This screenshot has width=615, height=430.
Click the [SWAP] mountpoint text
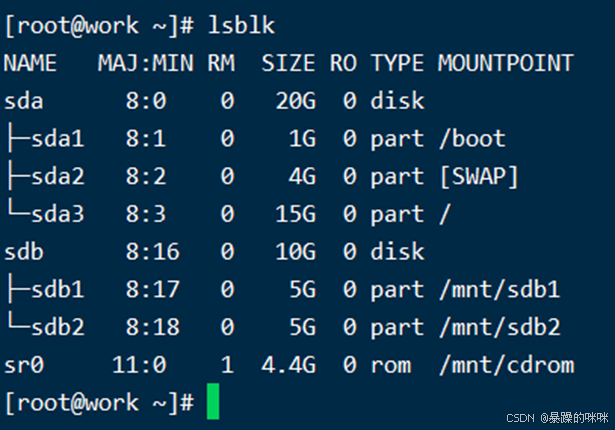pyautogui.click(x=478, y=177)
